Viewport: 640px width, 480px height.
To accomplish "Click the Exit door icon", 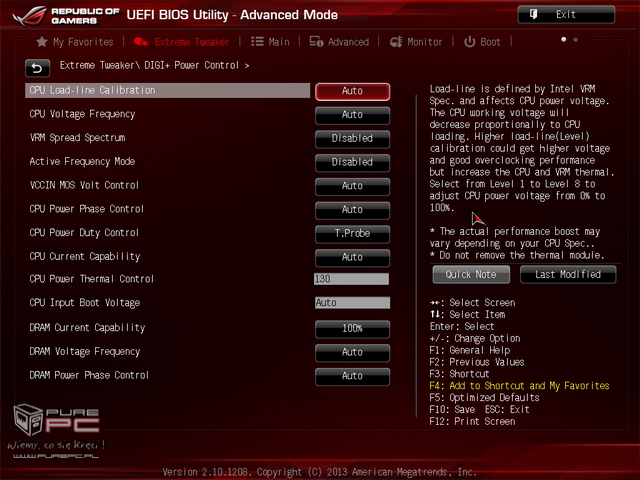I will (x=533, y=15).
